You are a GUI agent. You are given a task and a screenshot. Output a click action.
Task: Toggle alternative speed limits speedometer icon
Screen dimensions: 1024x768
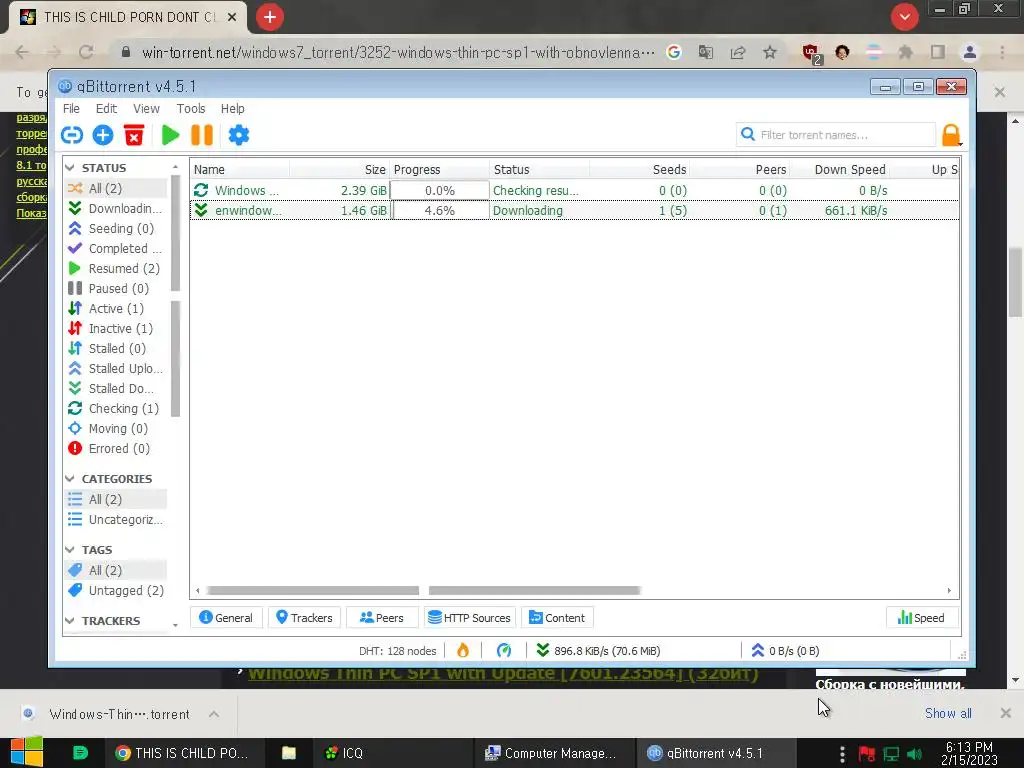504,650
